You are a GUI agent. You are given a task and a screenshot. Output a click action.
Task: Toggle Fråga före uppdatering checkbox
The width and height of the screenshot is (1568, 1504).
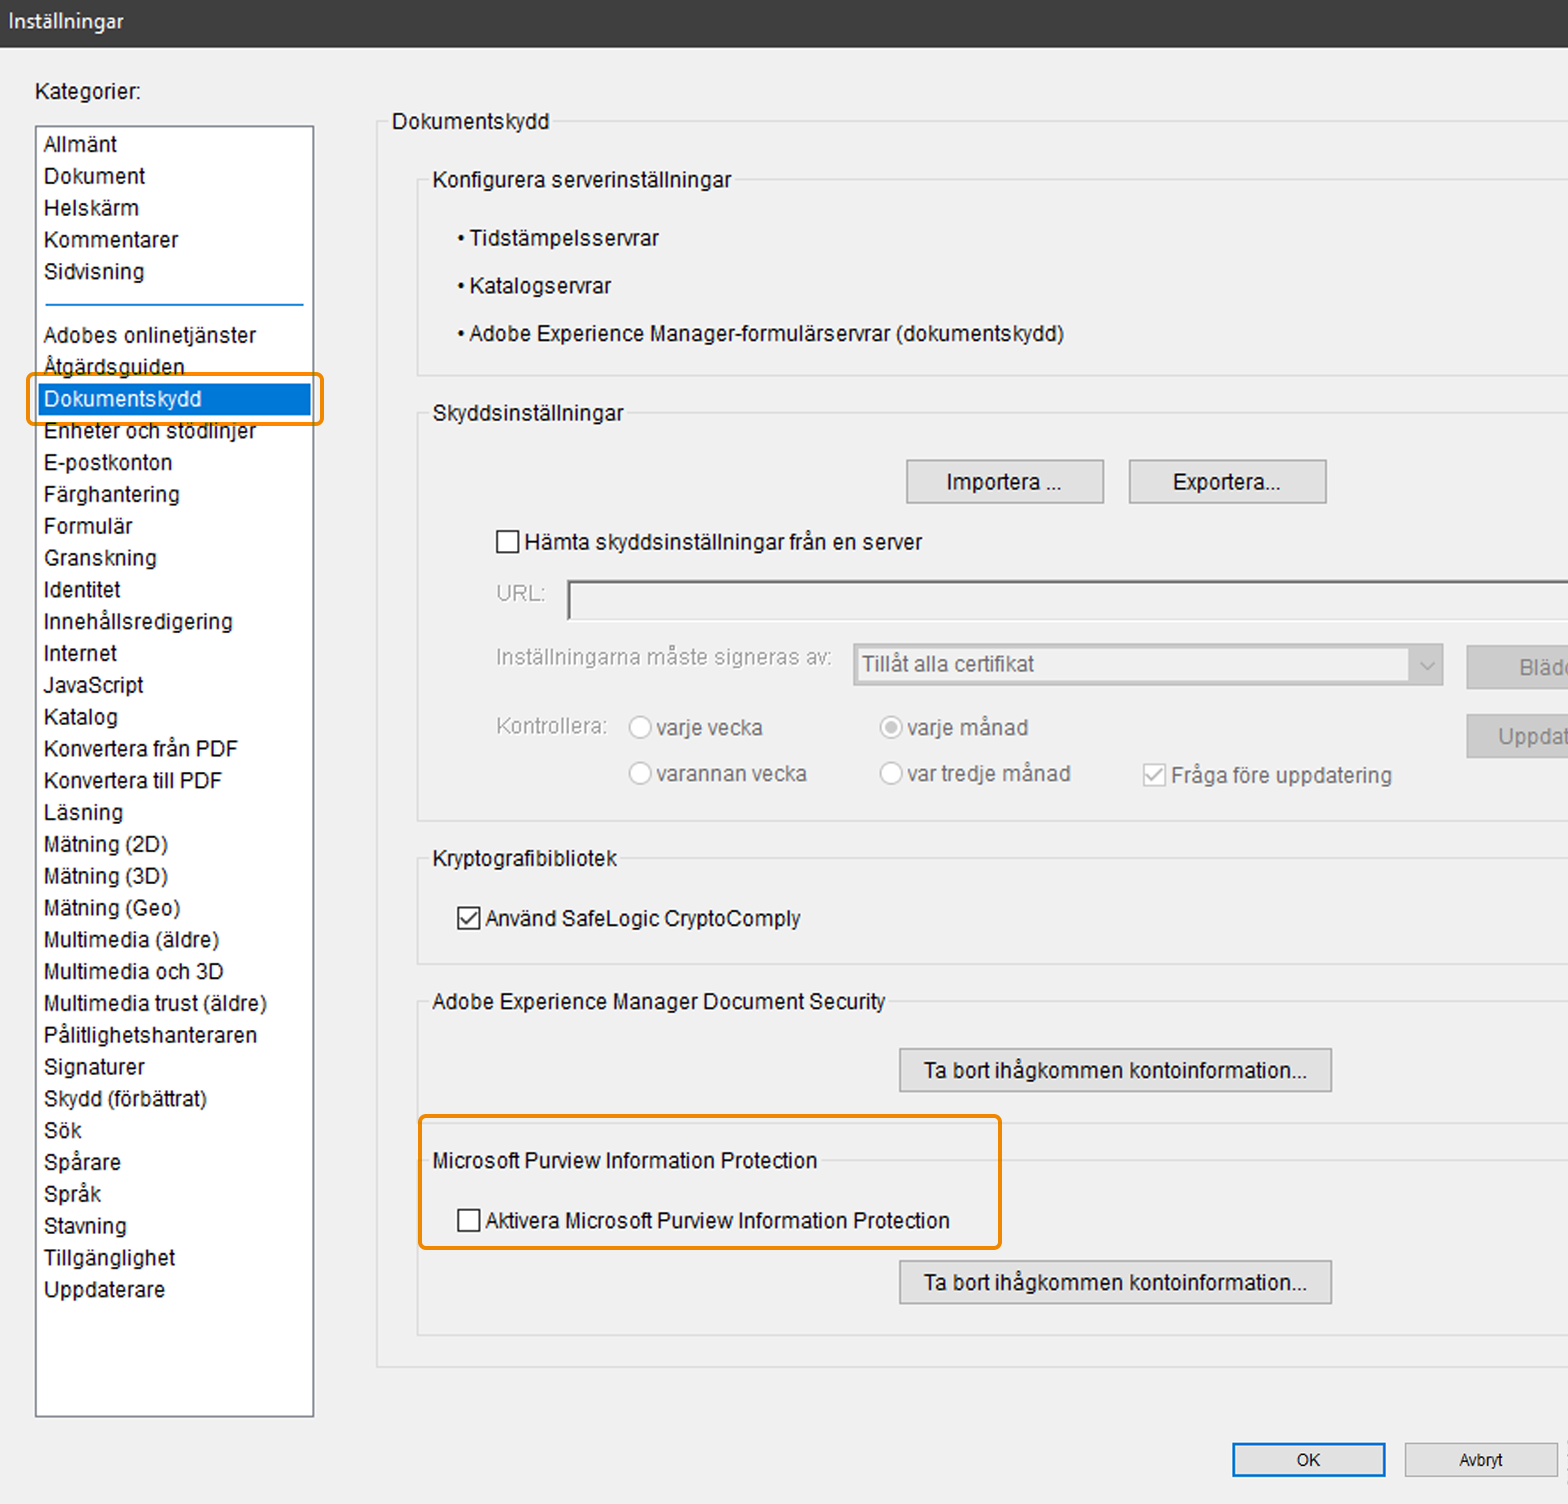(x=1154, y=775)
